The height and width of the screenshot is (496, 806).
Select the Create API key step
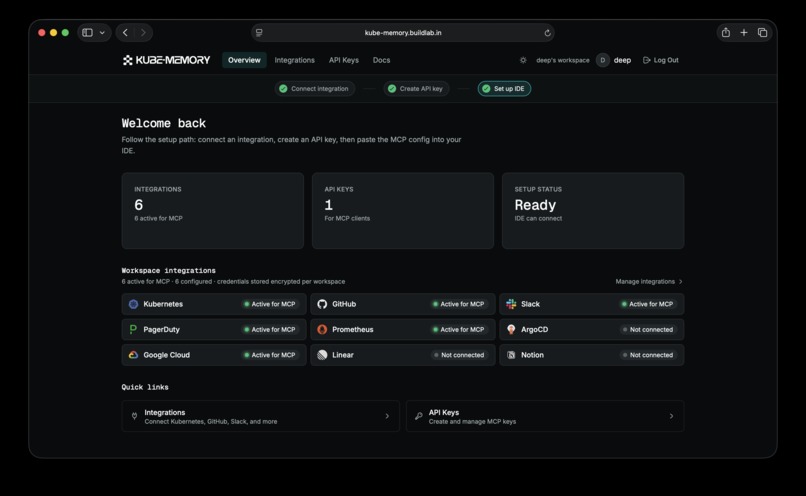tap(415, 88)
